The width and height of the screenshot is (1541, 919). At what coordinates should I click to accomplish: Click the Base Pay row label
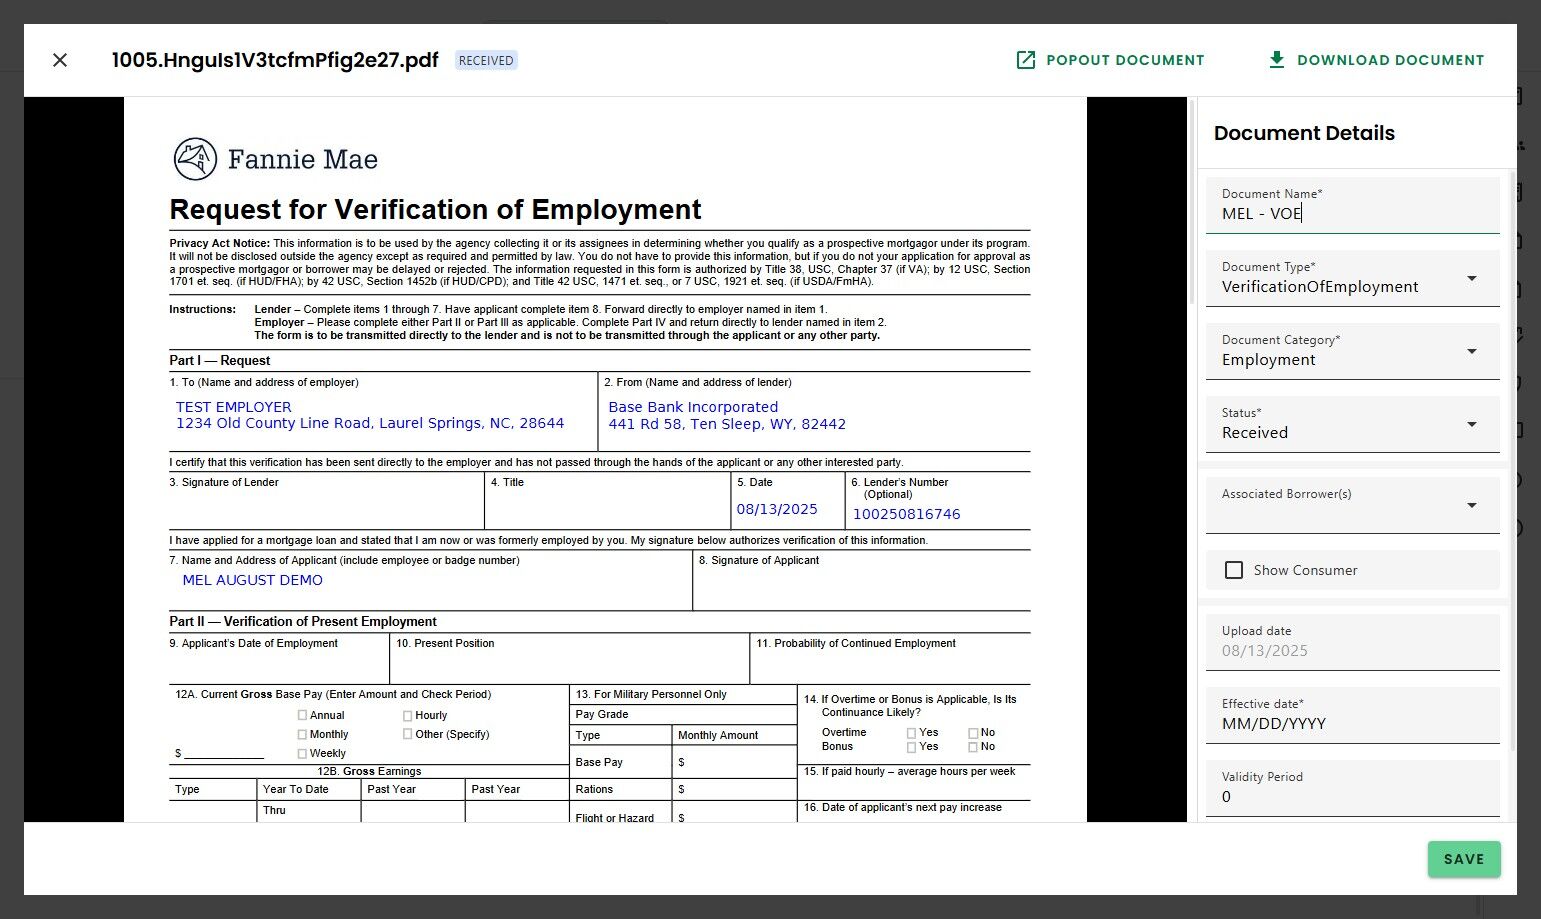point(599,762)
